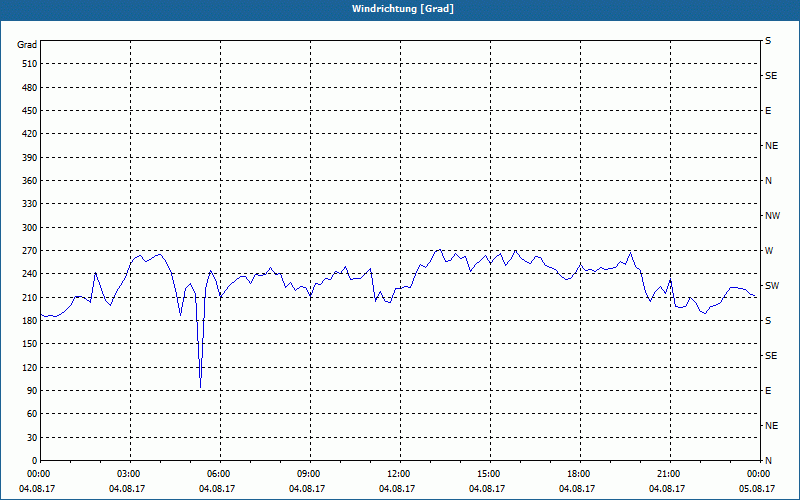Select the 450 y-axis label
This screenshot has height=500, width=800.
[29, 111]
